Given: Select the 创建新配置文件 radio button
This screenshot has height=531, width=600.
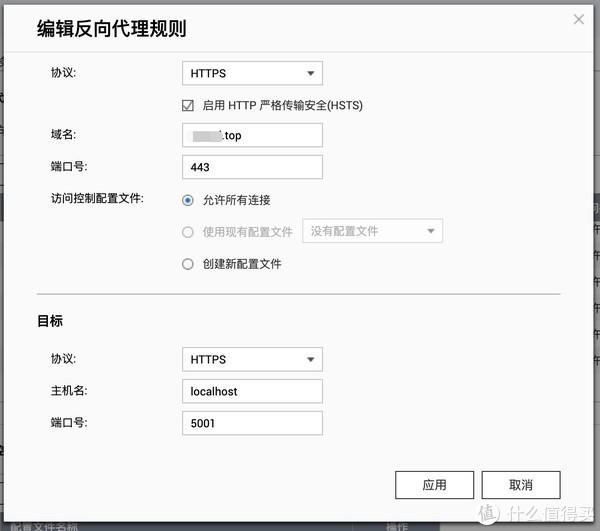Looking at the screenshot, I should [x=188, y=264].
